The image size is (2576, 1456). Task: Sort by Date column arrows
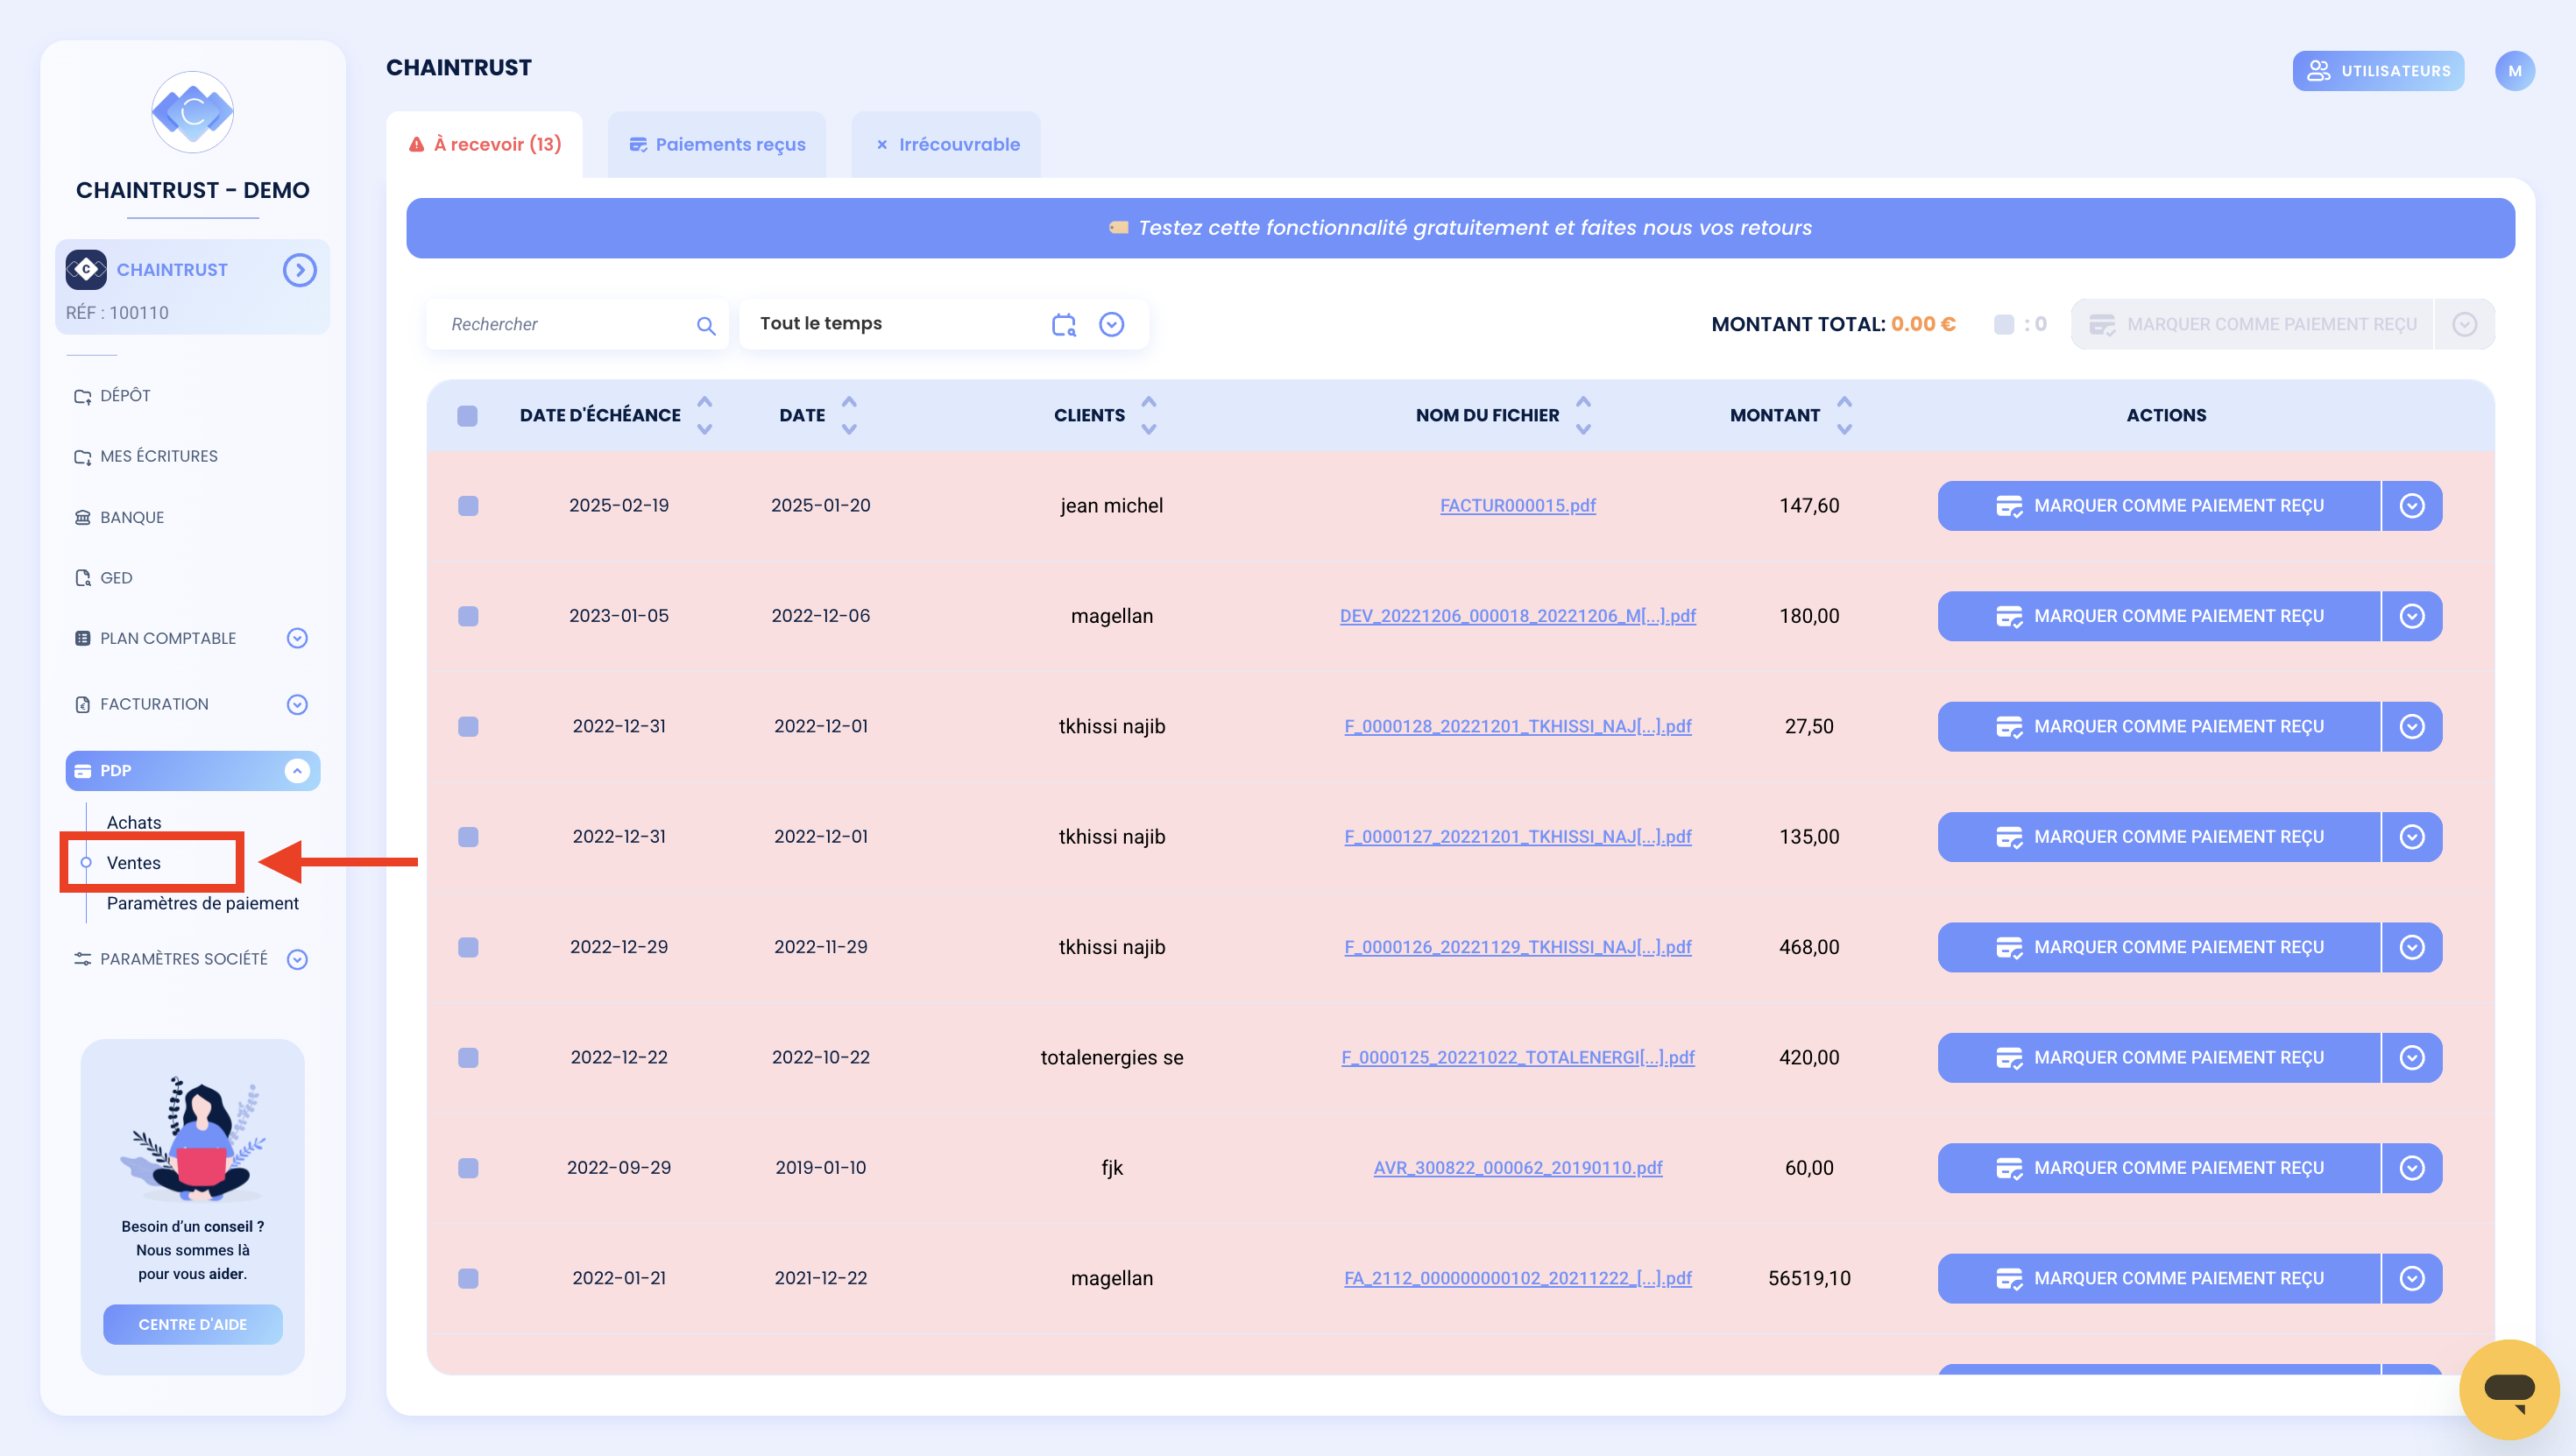point(849,415)
